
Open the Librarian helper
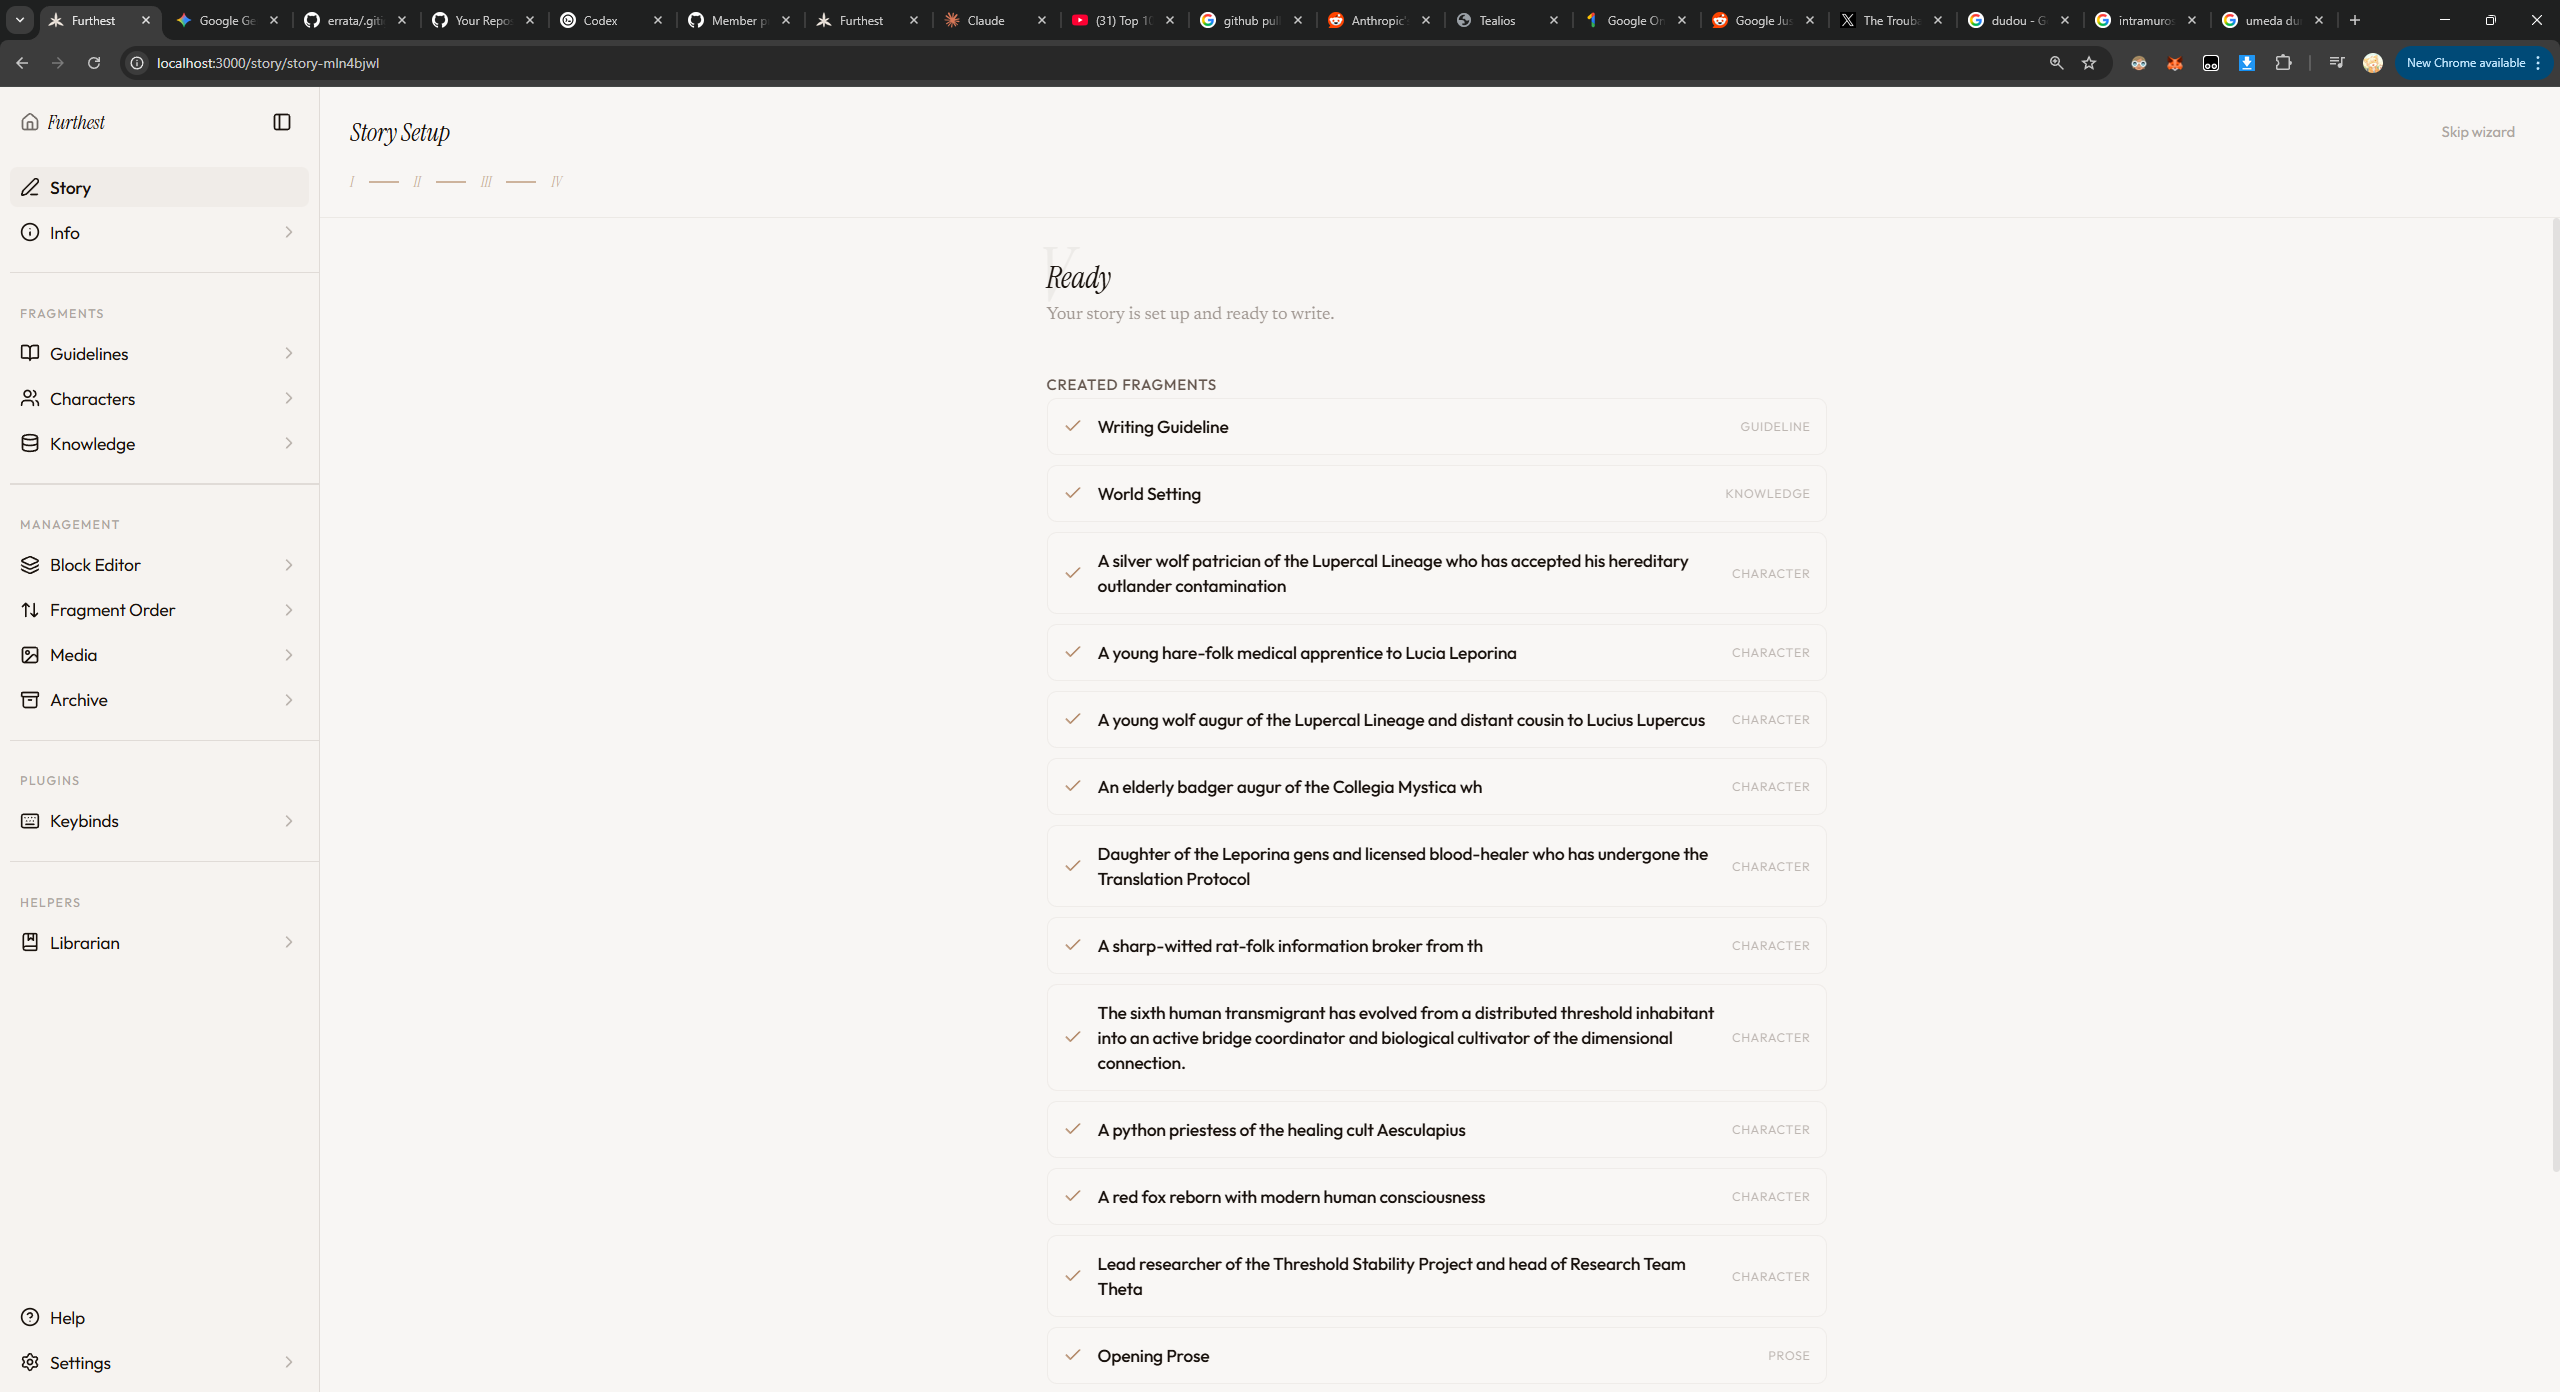(84, 943)
